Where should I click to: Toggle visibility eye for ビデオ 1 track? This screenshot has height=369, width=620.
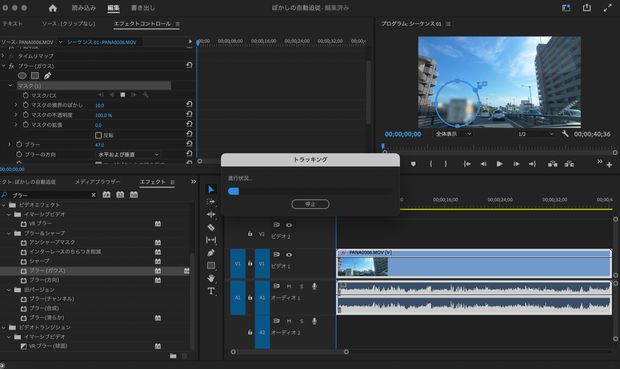click(289, 255)
